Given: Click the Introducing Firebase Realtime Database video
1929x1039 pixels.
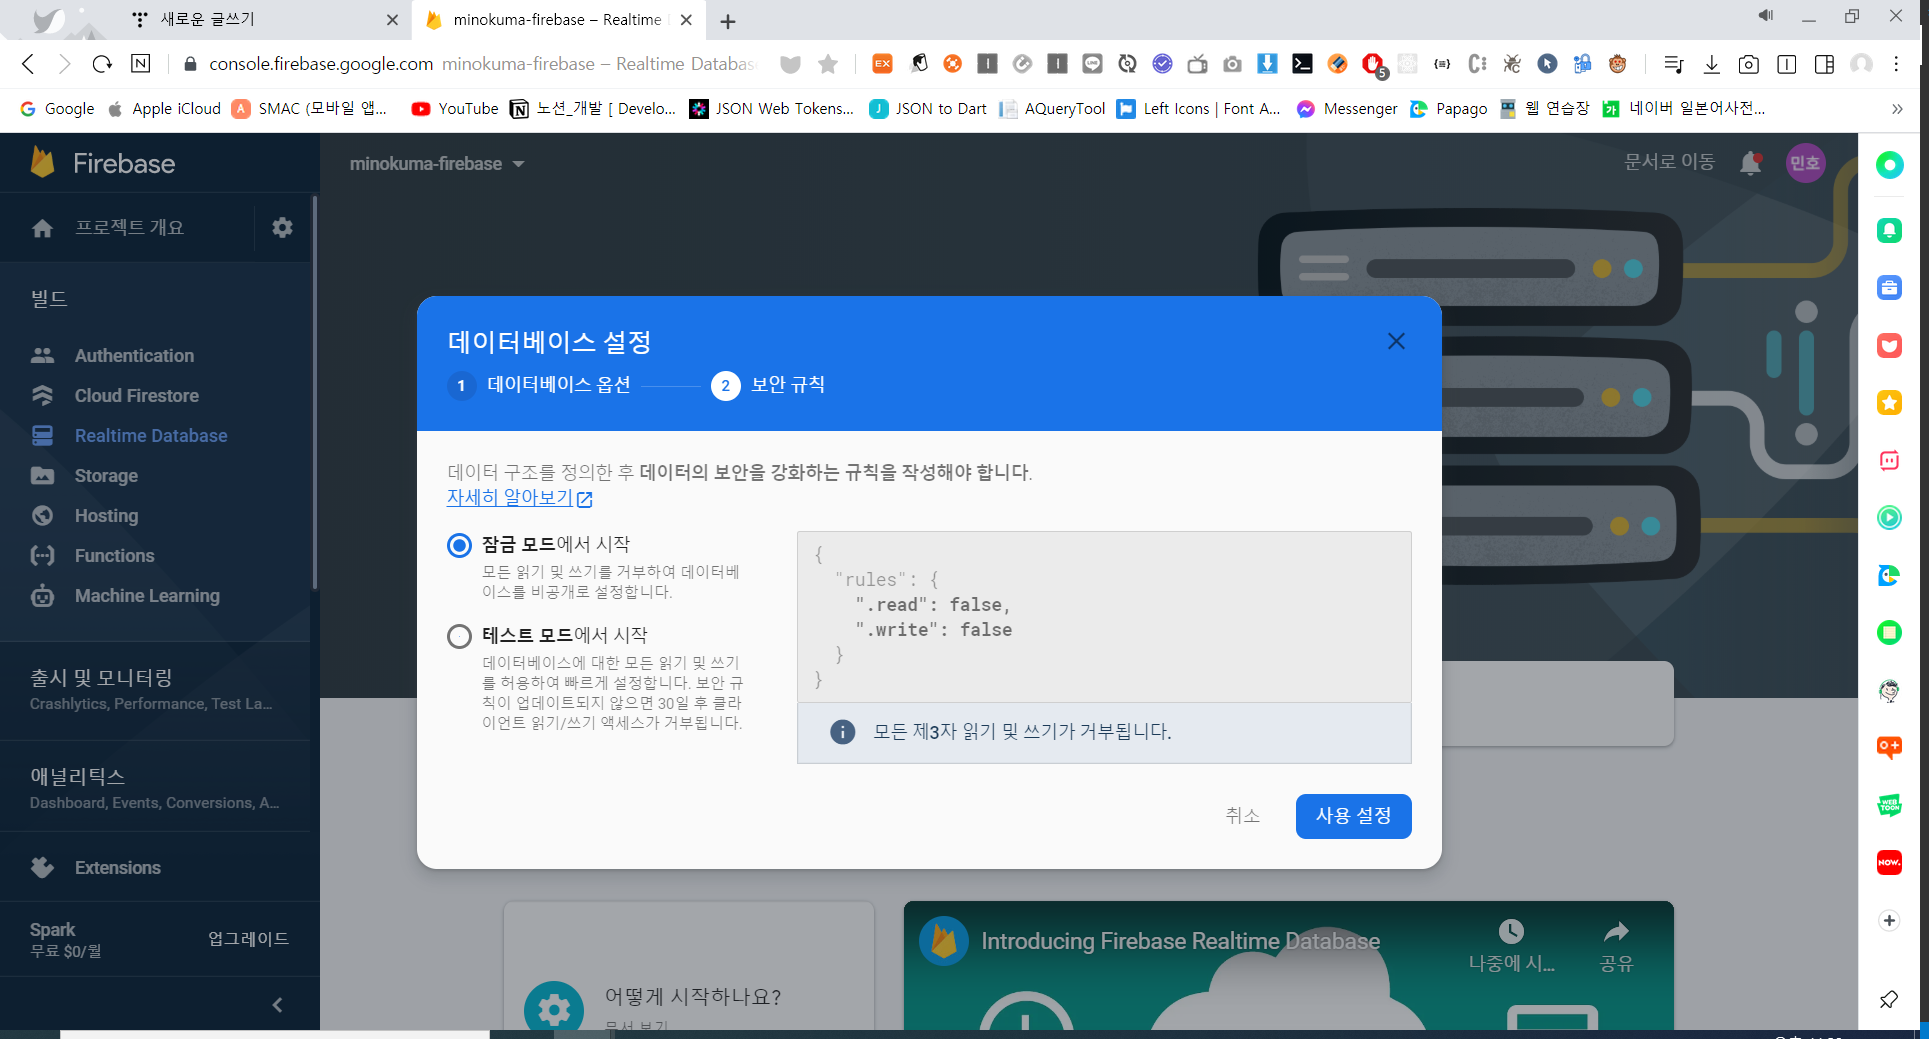Looking at the screenshot, I should click(1288, 965).
